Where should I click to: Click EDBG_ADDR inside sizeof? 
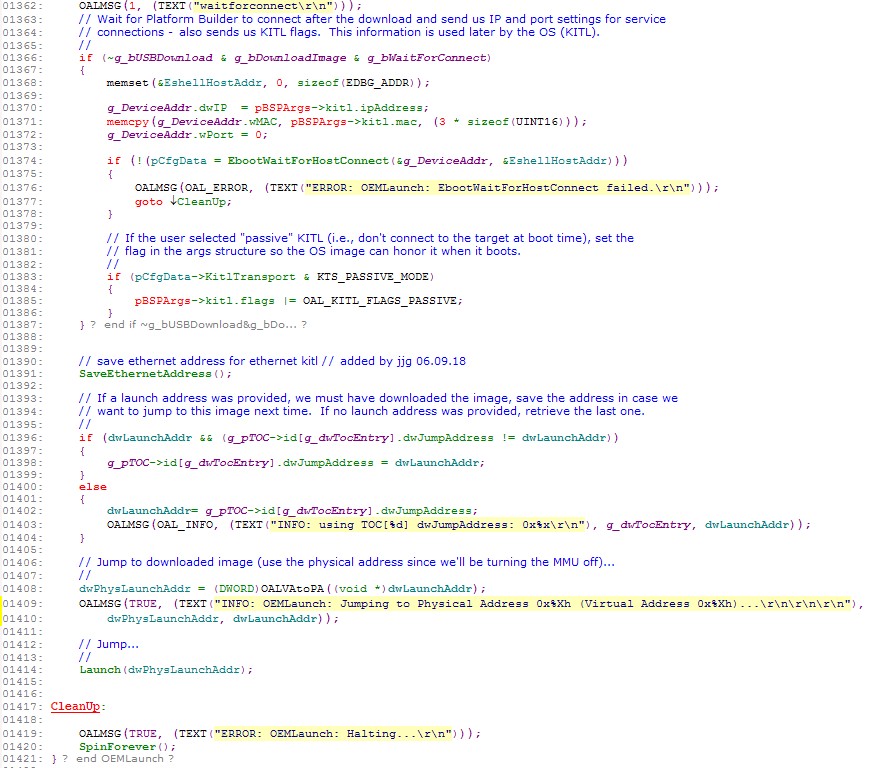click(378, 82)
